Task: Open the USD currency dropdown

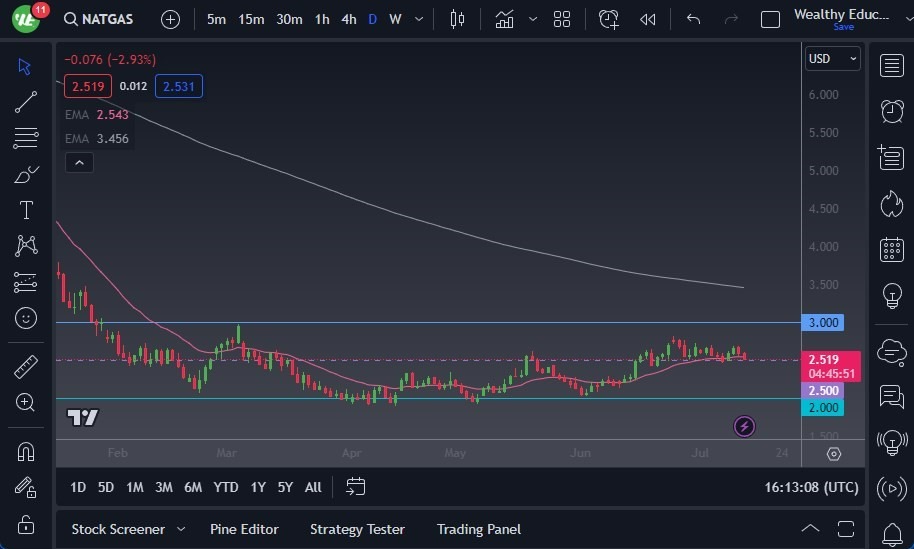Action: (x=833, y=59)
